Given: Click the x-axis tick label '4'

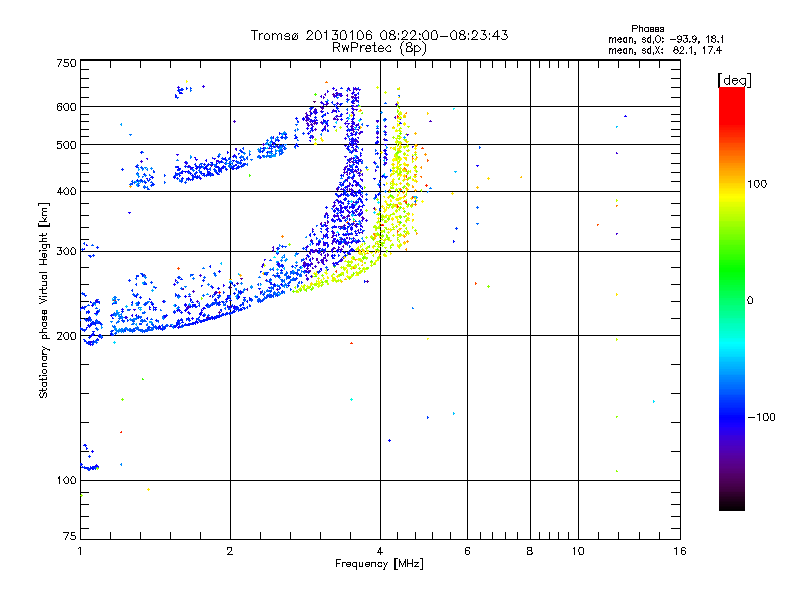Looking at the screenshot, I should pyautogui.click(x=380, y=551).
